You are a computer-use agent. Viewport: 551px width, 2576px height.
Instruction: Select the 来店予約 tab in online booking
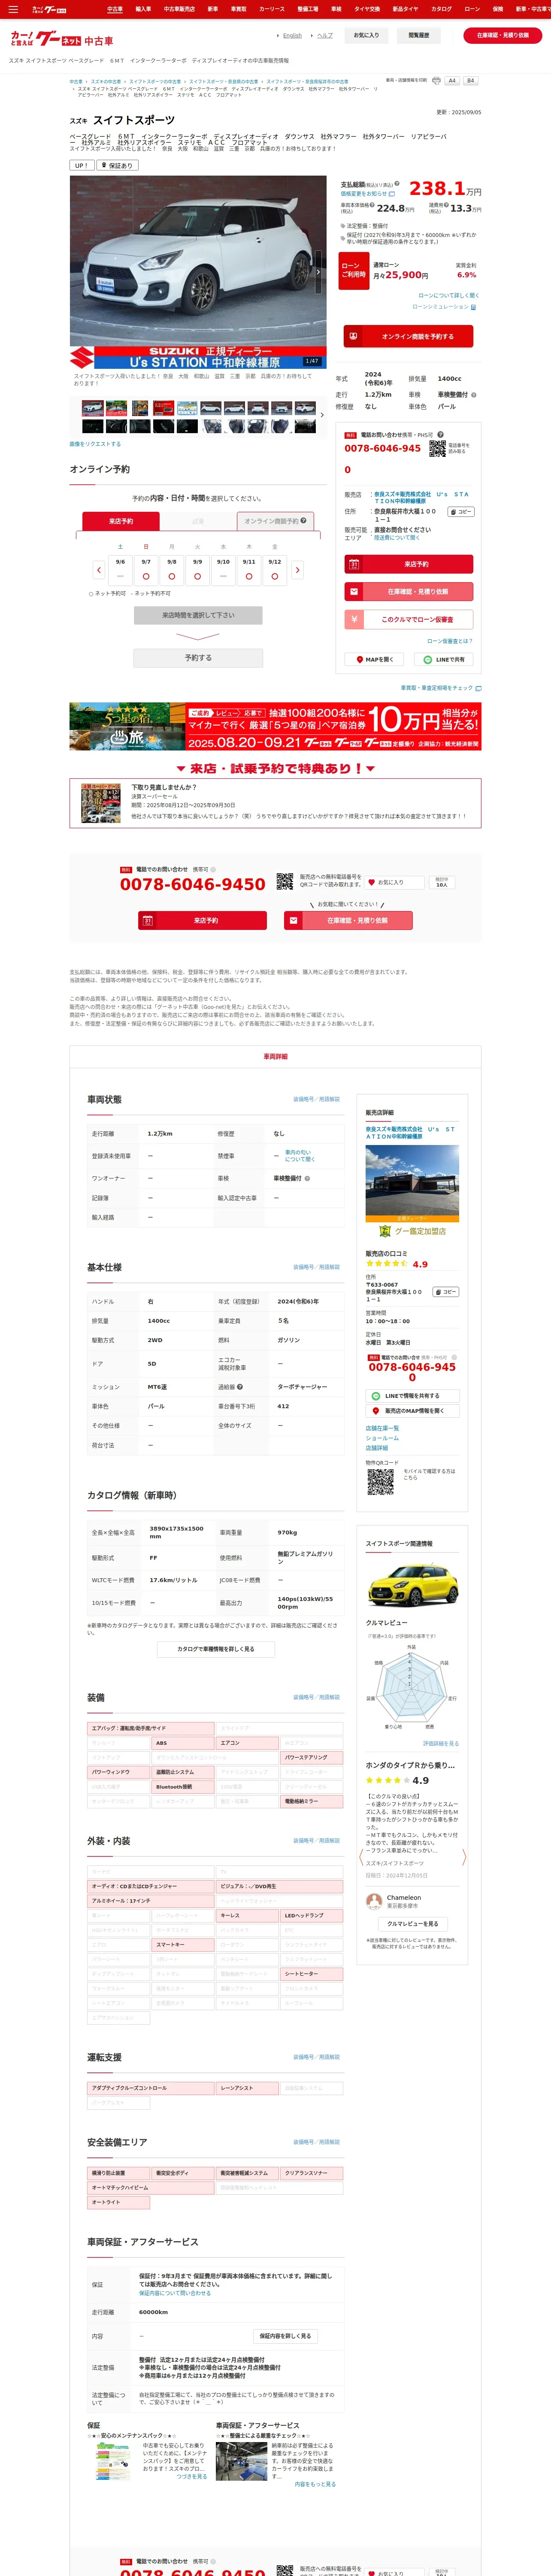point(120,521)
